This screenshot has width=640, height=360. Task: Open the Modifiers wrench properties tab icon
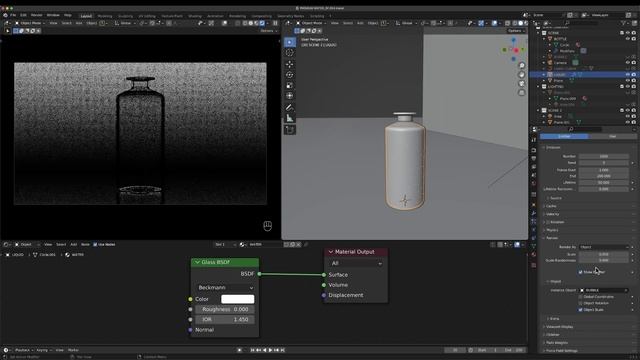pos(533,213)
